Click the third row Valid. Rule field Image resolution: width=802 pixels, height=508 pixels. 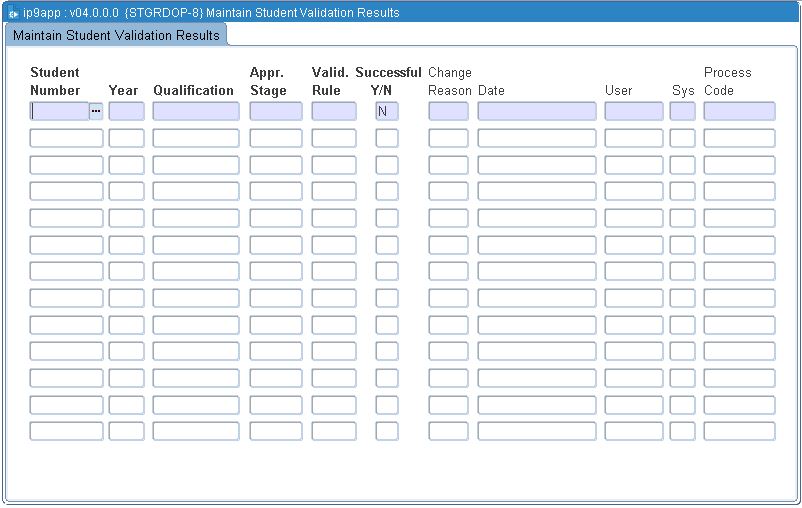tap(334, 165)
